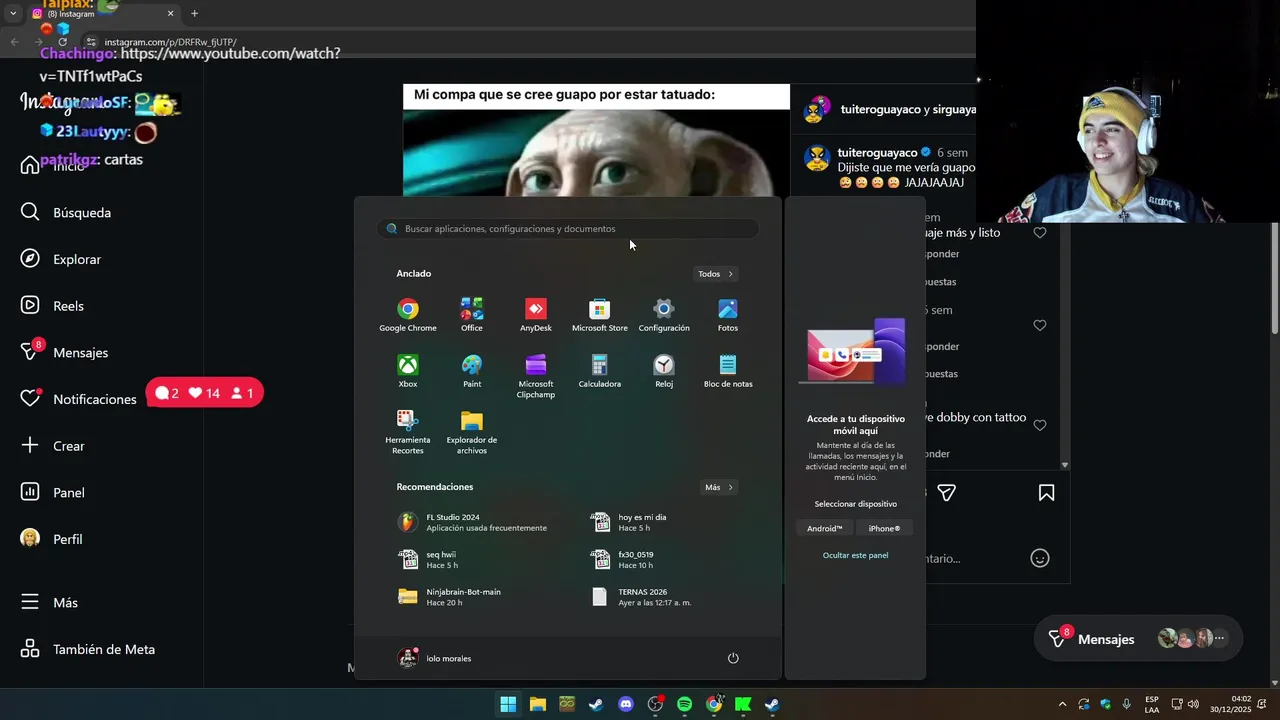The width and height of the screenshot is (1280, 720).
Task: Open tuiteroguayaco profile link in caption
Action: point(877,153)
